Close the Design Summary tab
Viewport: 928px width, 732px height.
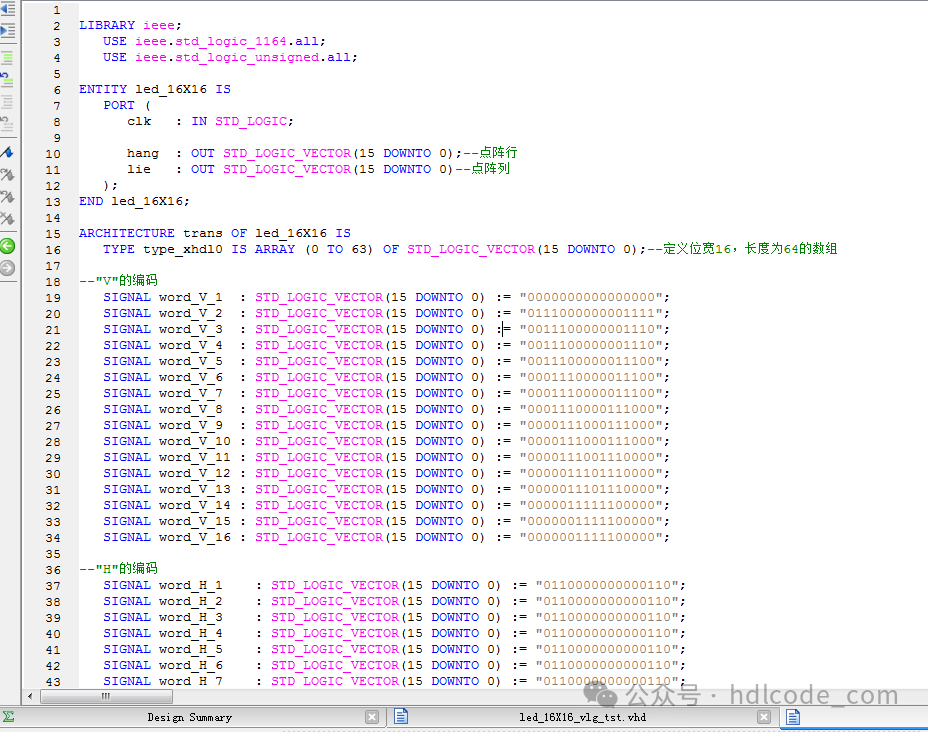click(x=372, y=717)
